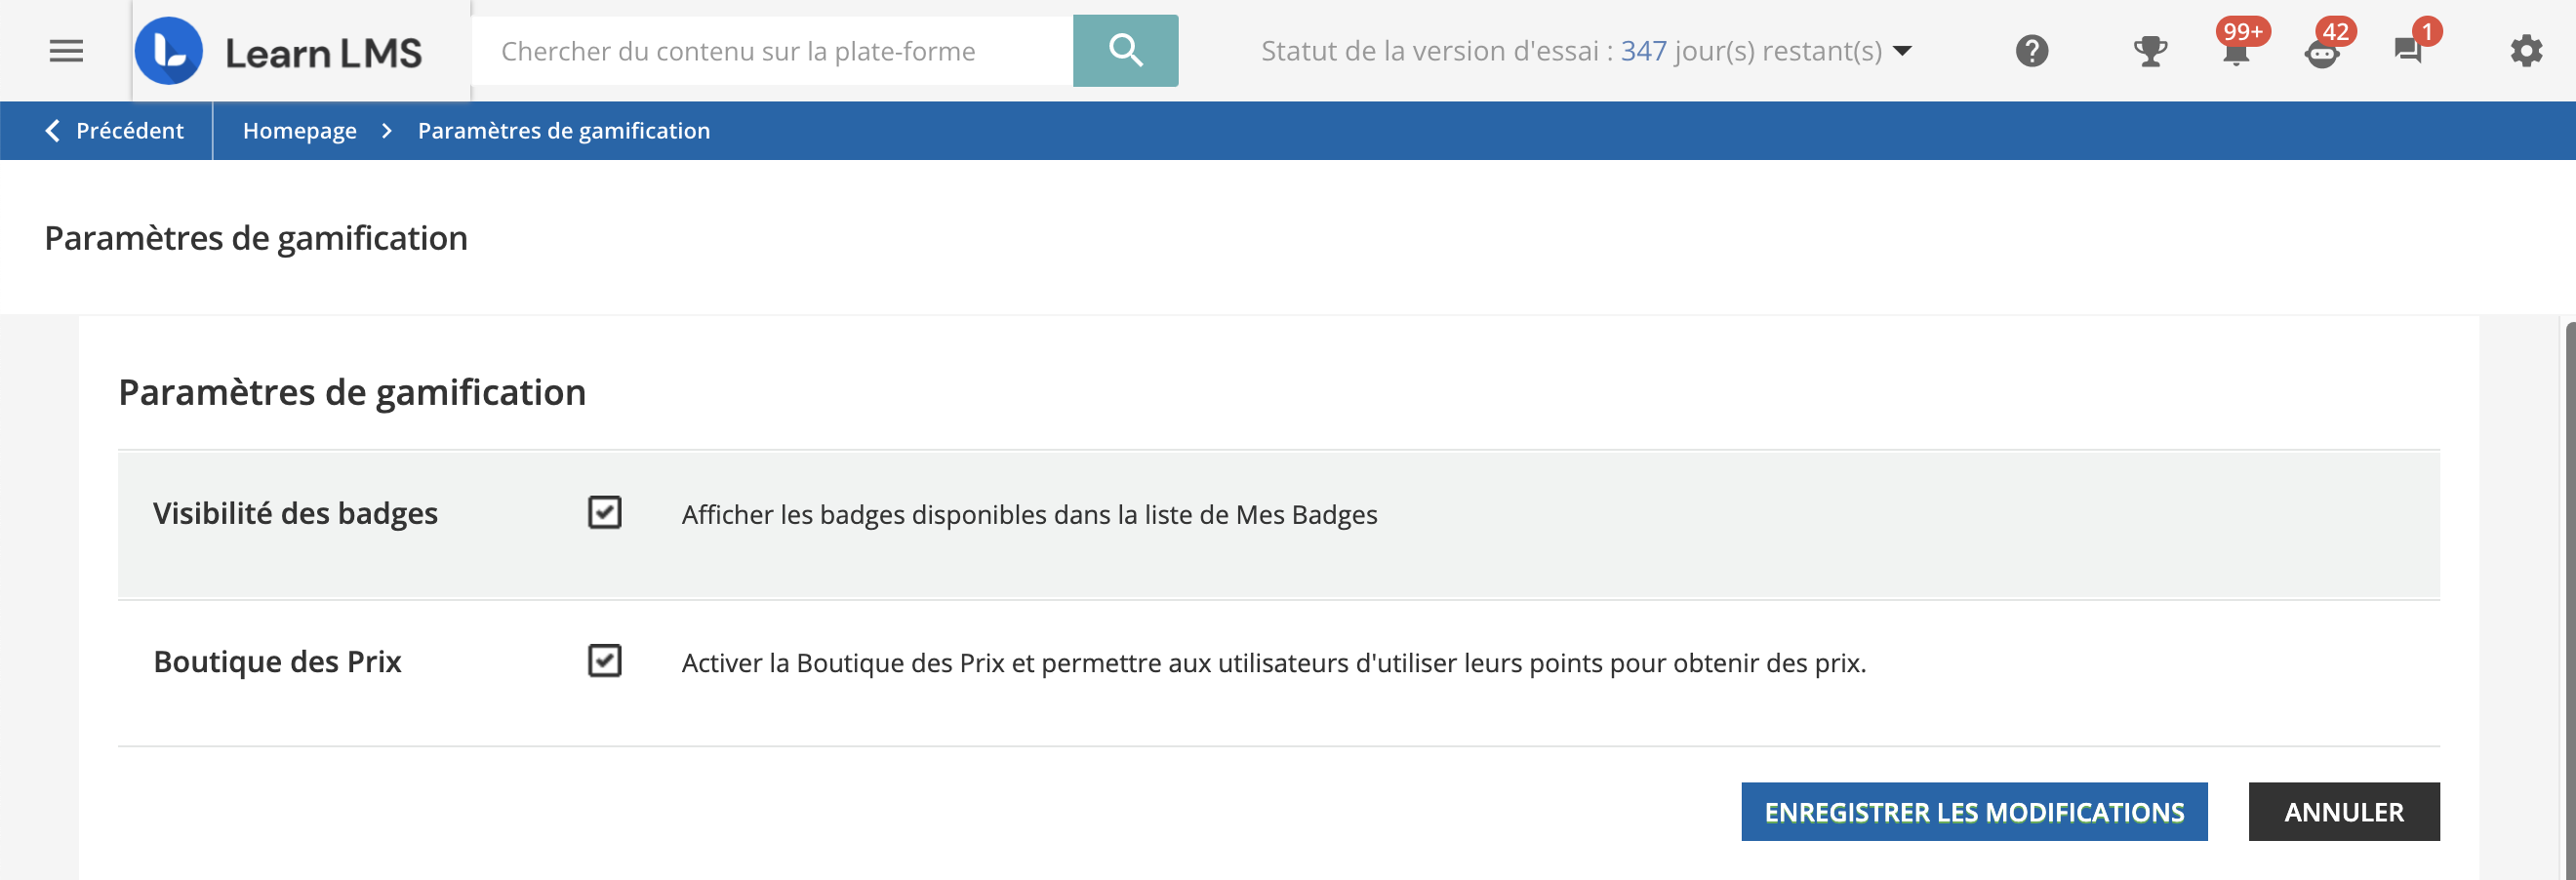
Task: Go back with Précédent button
Action: 114,131
